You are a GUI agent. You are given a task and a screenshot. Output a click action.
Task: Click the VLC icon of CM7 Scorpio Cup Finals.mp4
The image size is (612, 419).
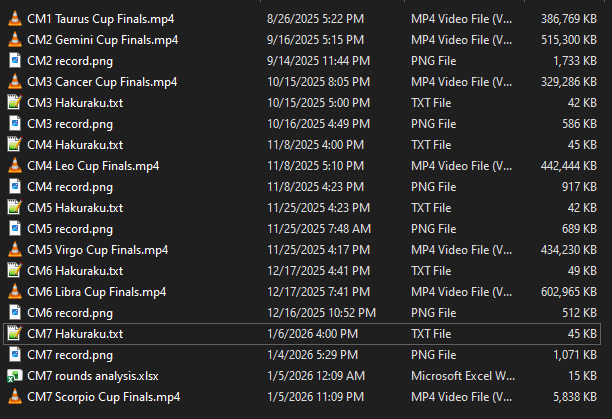(15, 397)
